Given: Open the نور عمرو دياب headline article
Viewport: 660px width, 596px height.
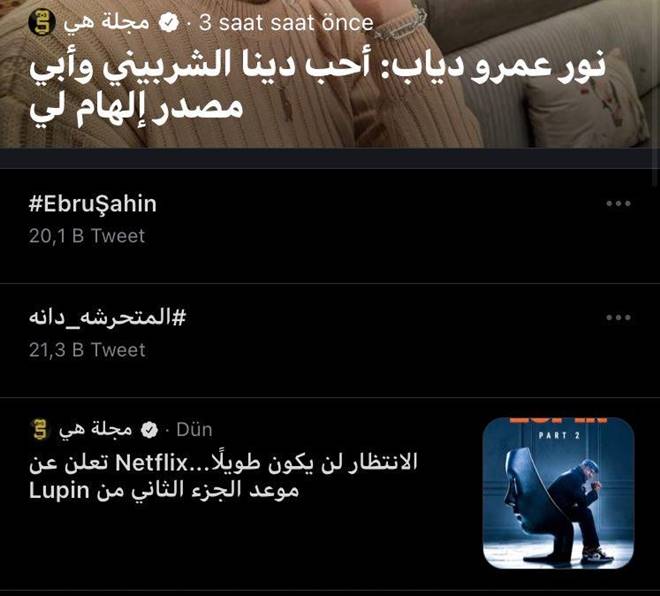Looking at the screenshot, I should click(317, 88).
